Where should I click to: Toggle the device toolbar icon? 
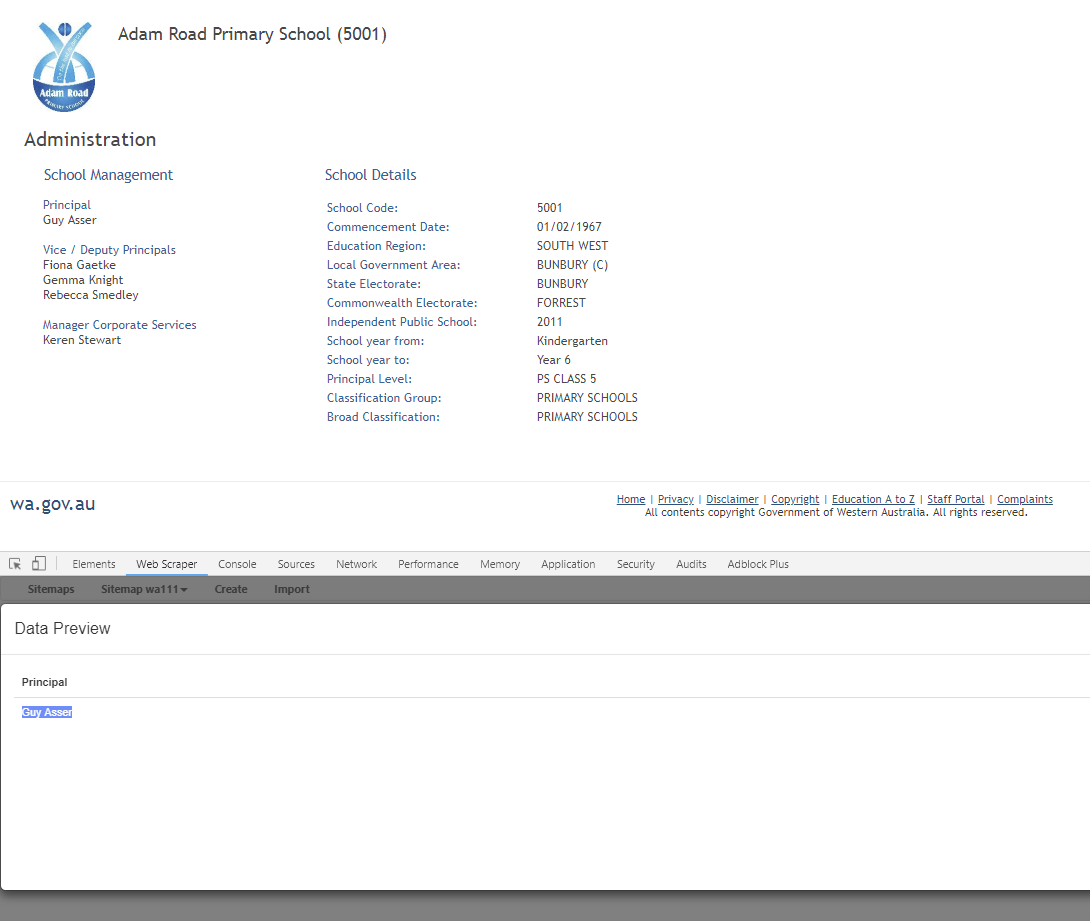(x=39, y=564)
